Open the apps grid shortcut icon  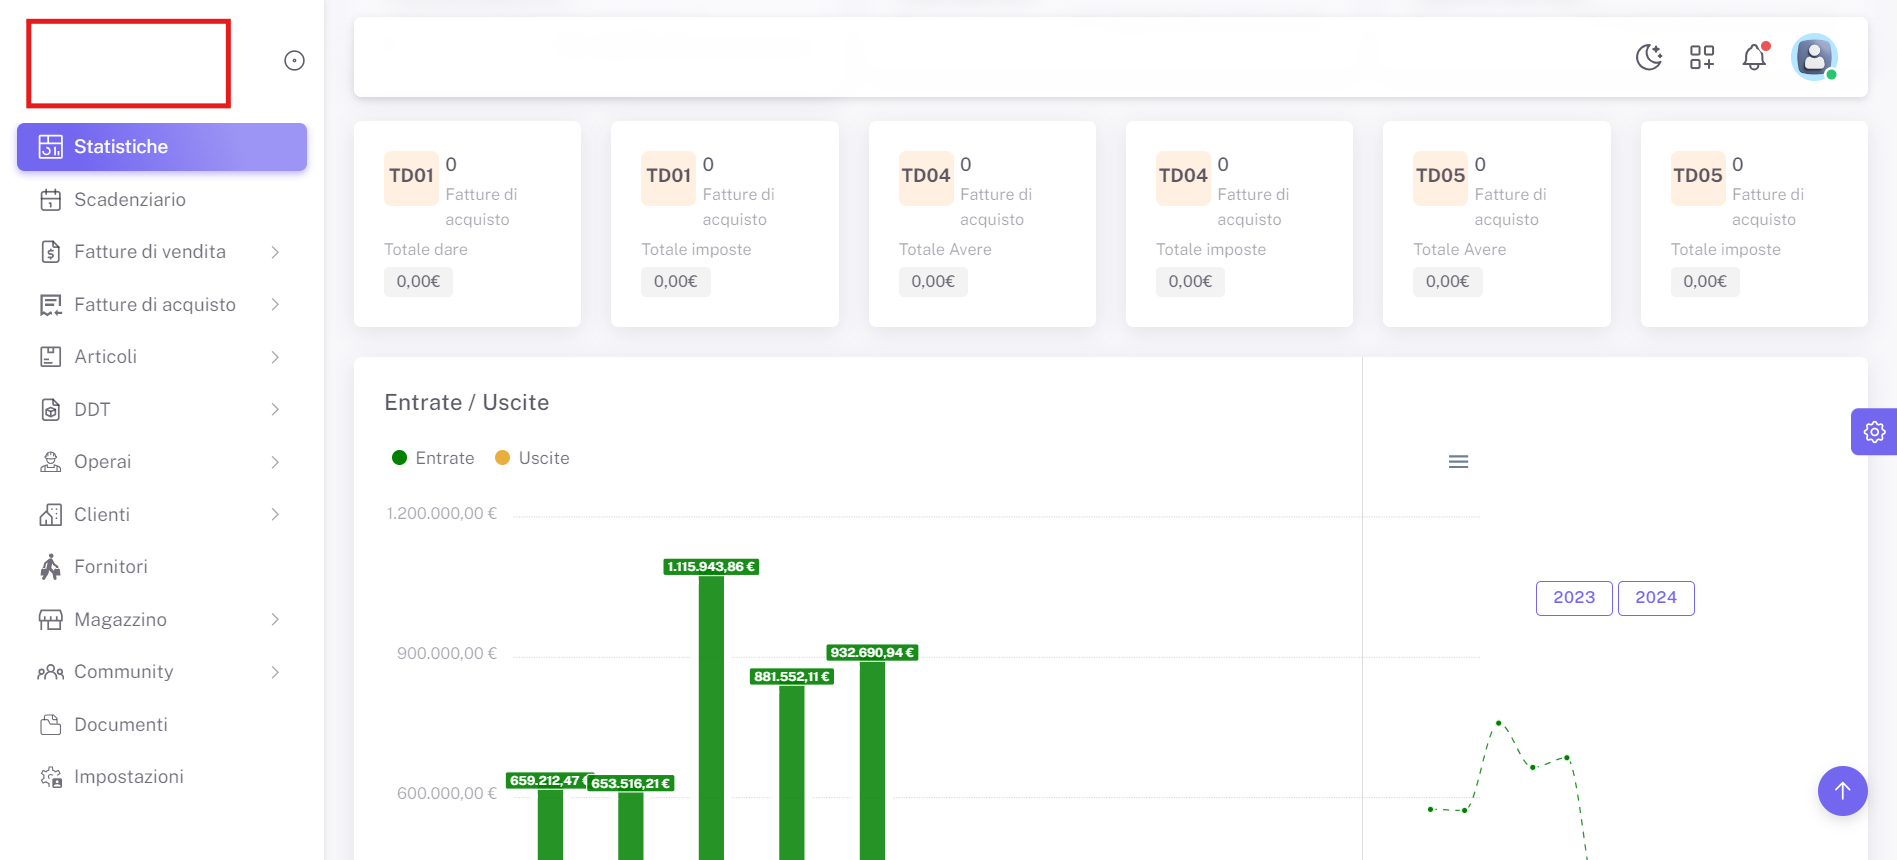1701,57
